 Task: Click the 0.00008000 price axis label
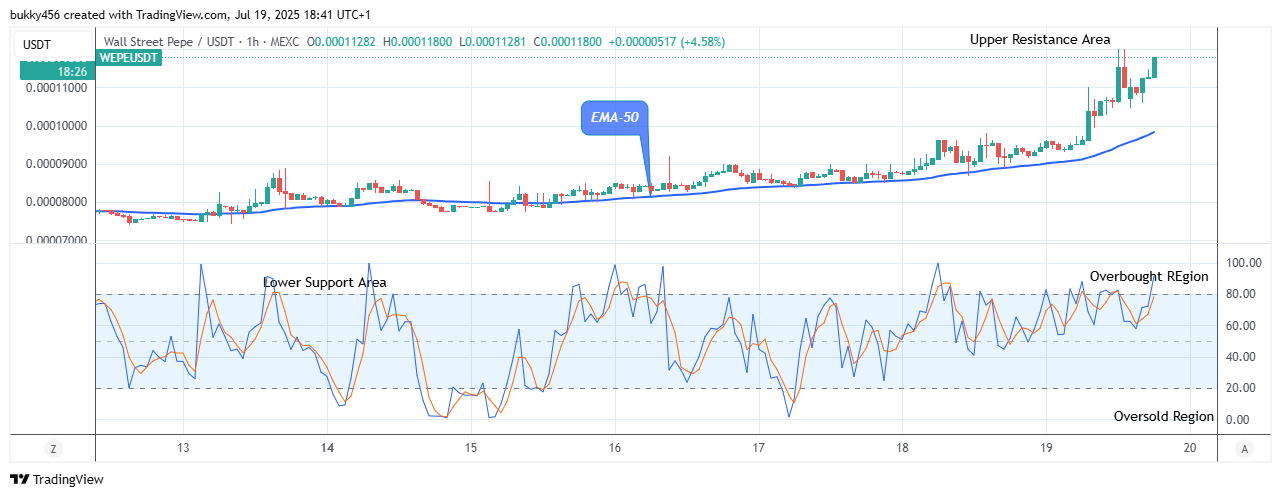click(57, 202)
